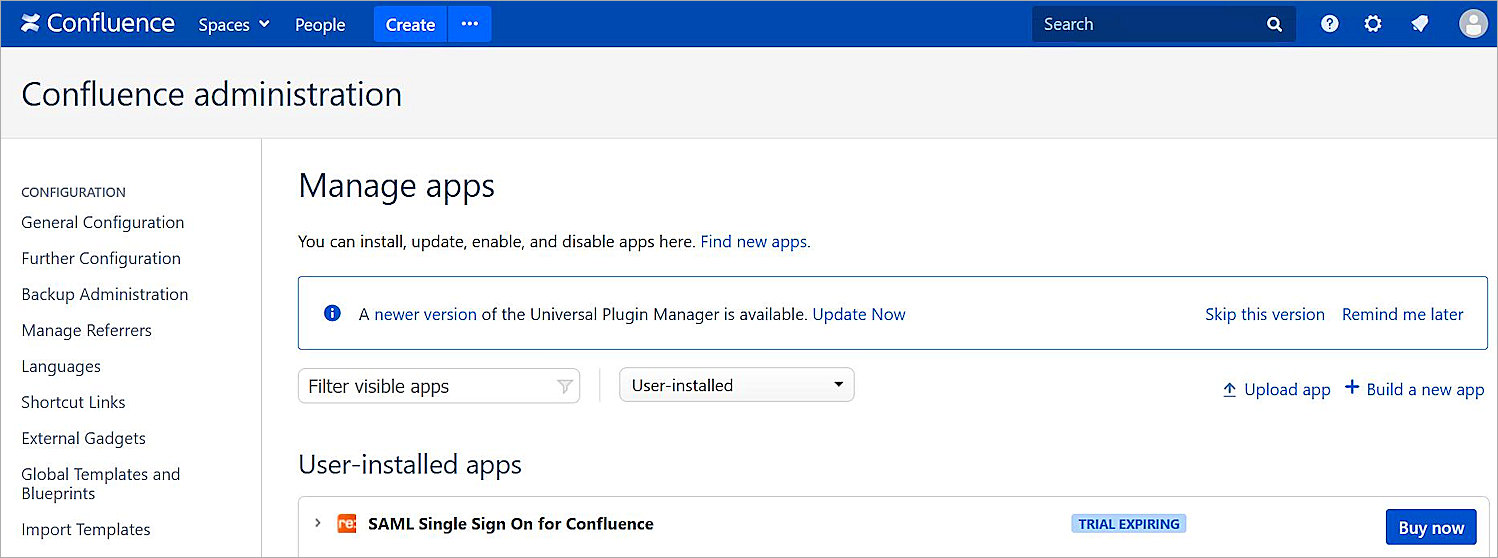Click the SAML Single Sign On app icon
The image size is (1498, 558).
click(x=347, y=523)
